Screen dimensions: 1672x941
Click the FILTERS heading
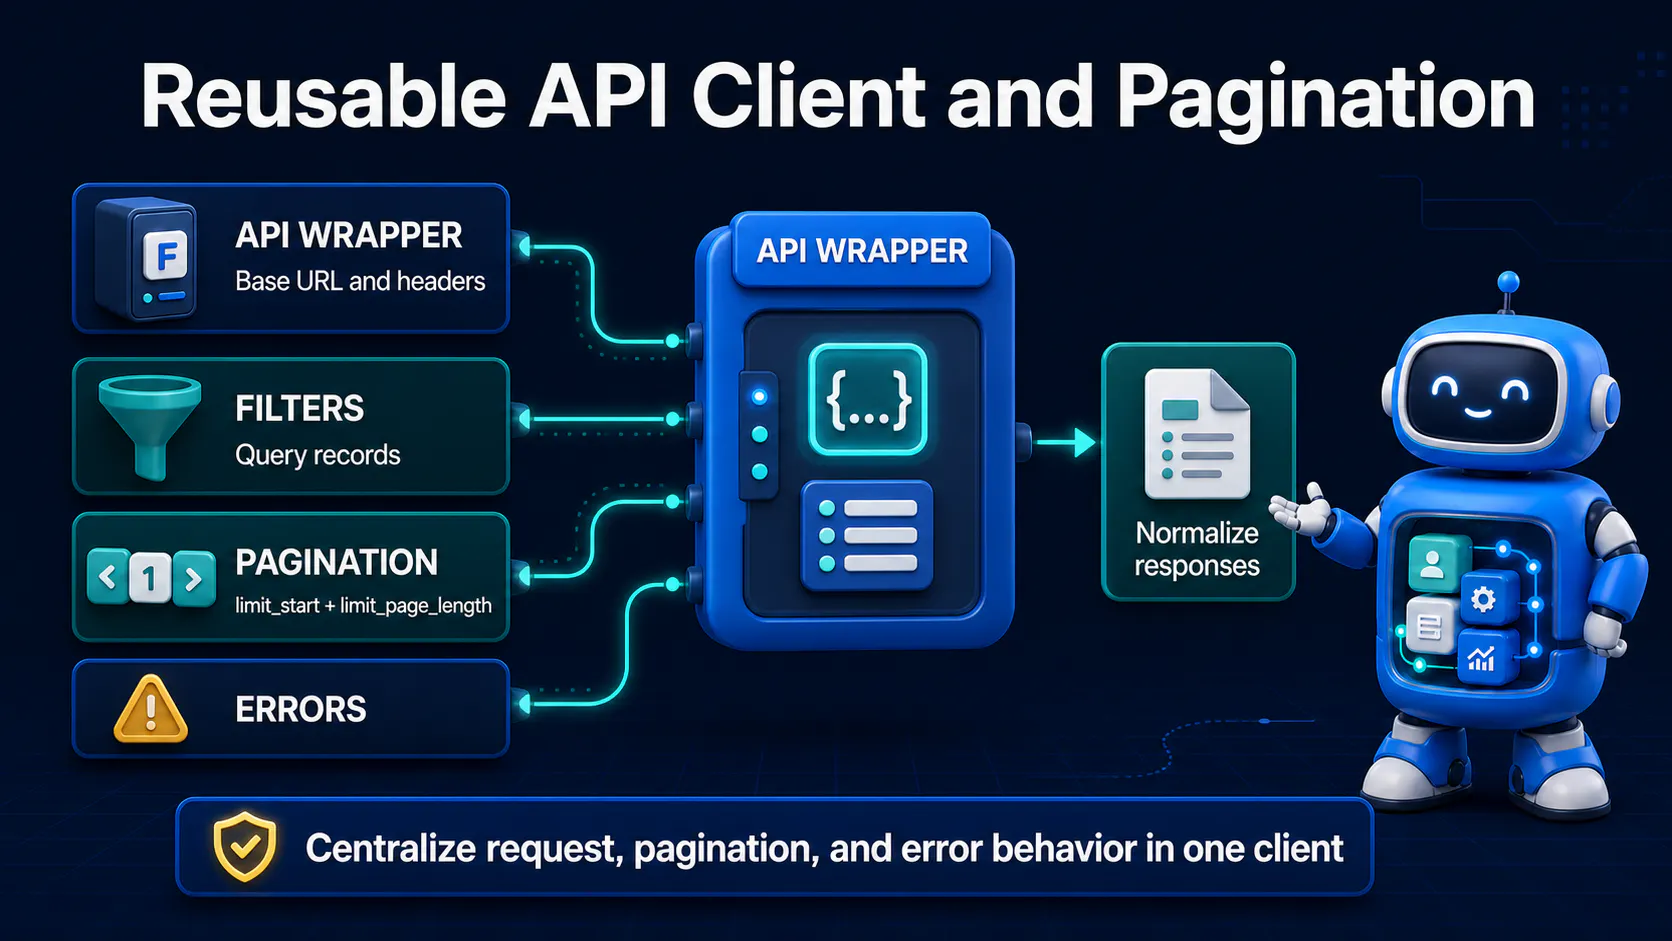pos(299,408)
